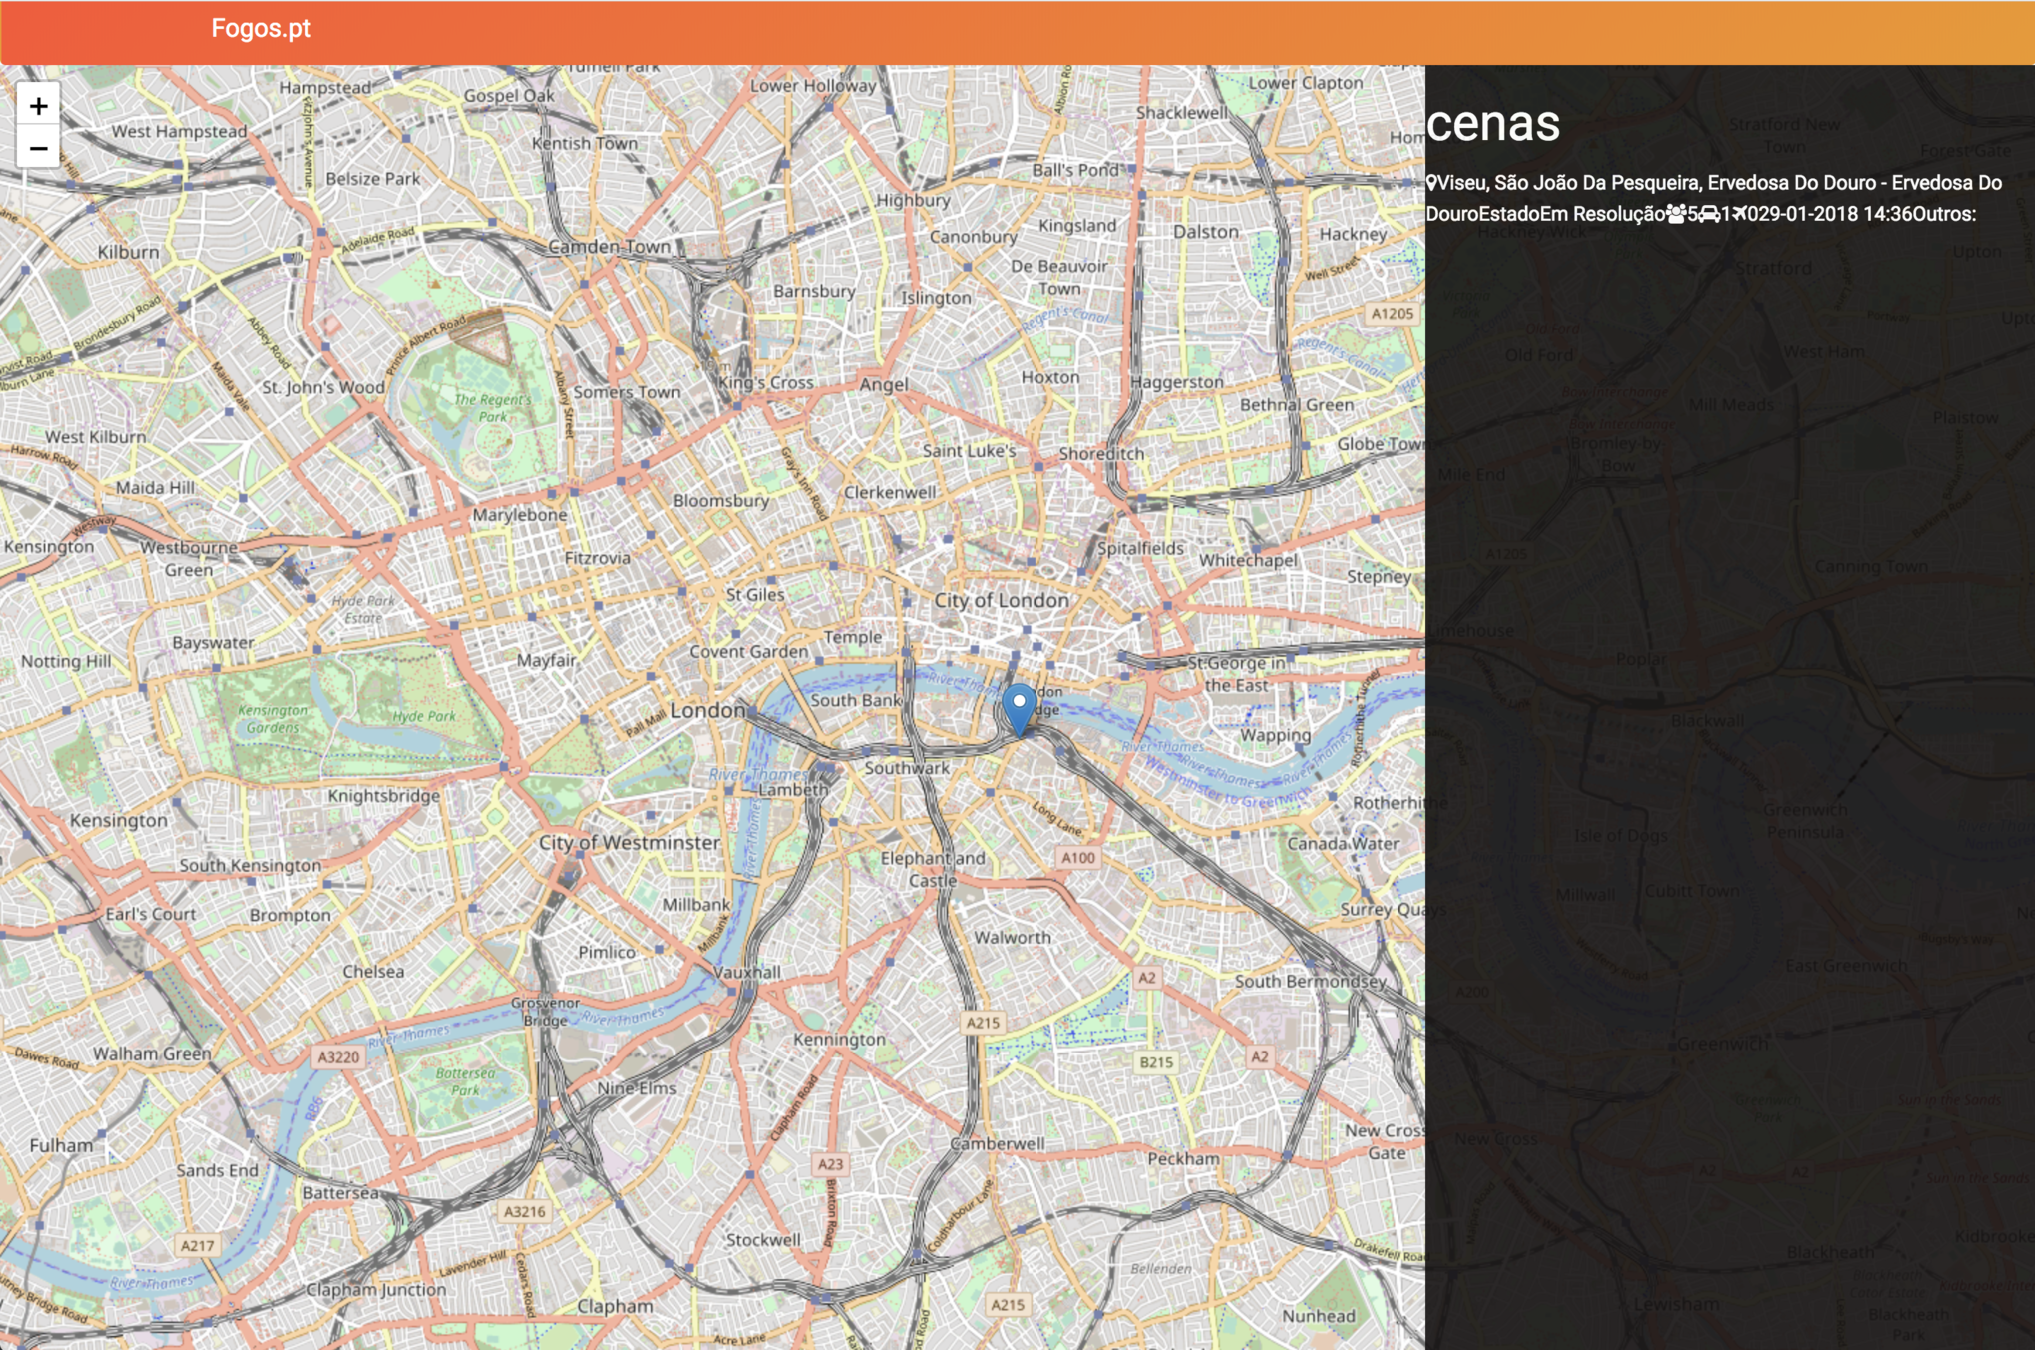Viewport: 2035px width, 1350px height.
Task: Click the A3220 road badge on map
Action: [x=338, y=1057]
